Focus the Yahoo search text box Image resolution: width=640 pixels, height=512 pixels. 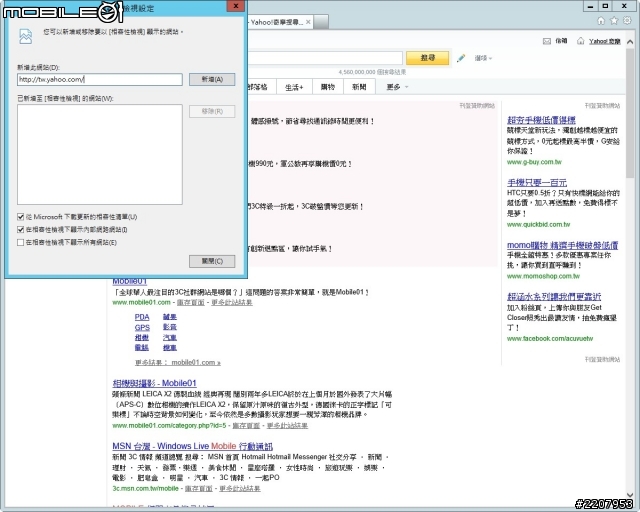pos(325,58)
